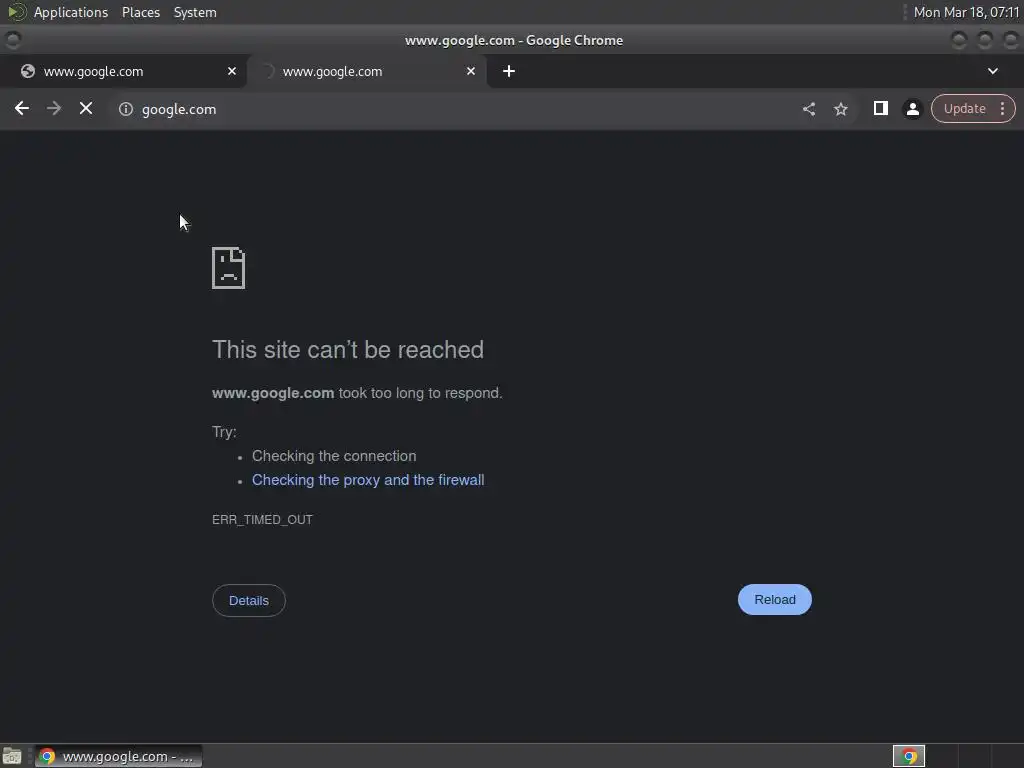The width and height of the screenshot is (1024, 768).
Task: Show error Details
Action: (x=249, y=600)
